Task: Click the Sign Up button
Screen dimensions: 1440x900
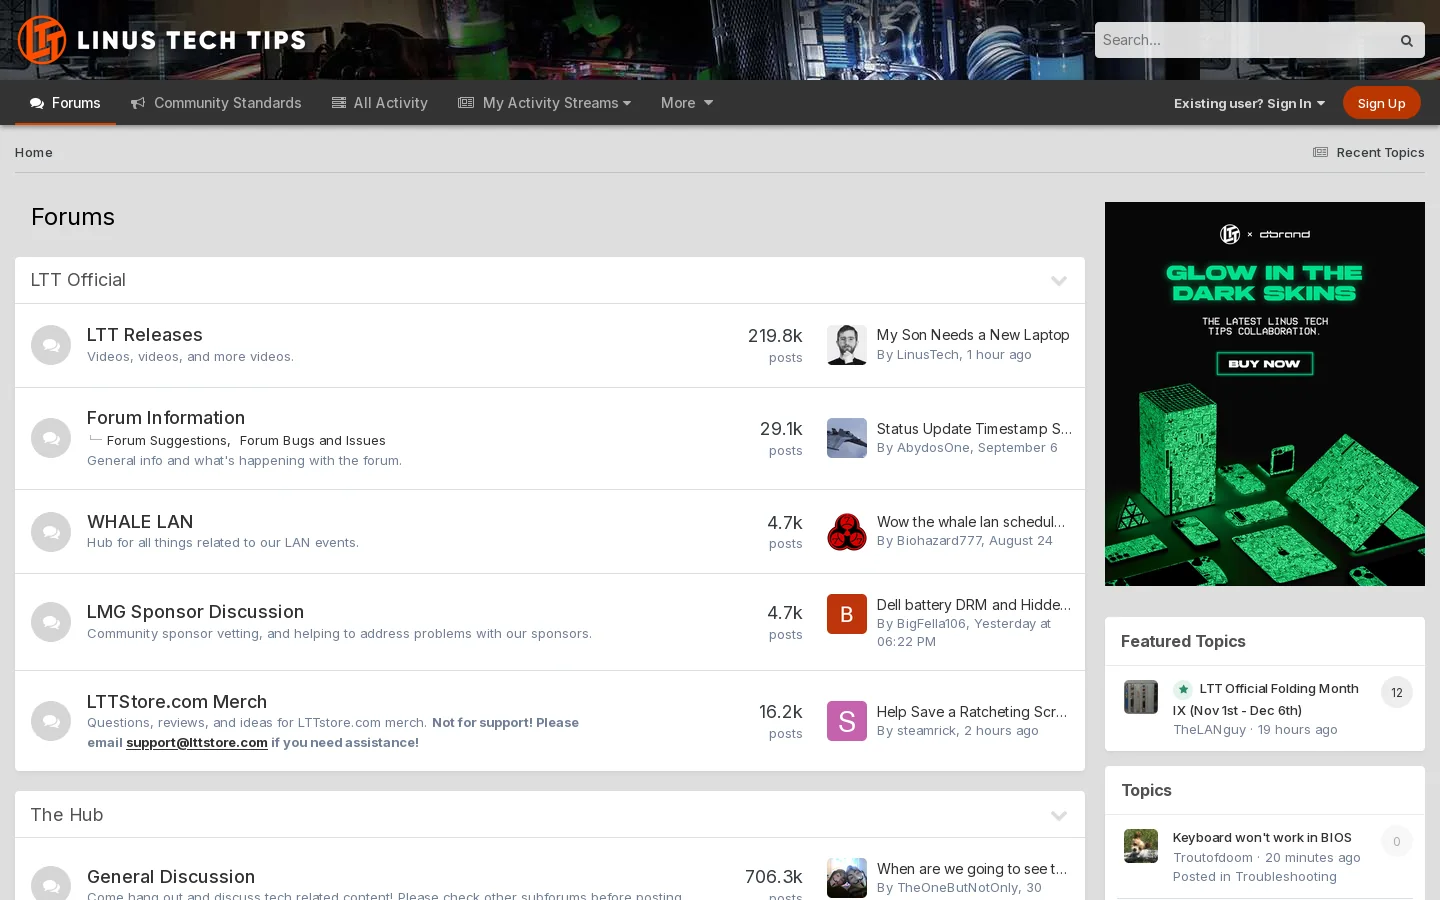Action: (1381, 103)
